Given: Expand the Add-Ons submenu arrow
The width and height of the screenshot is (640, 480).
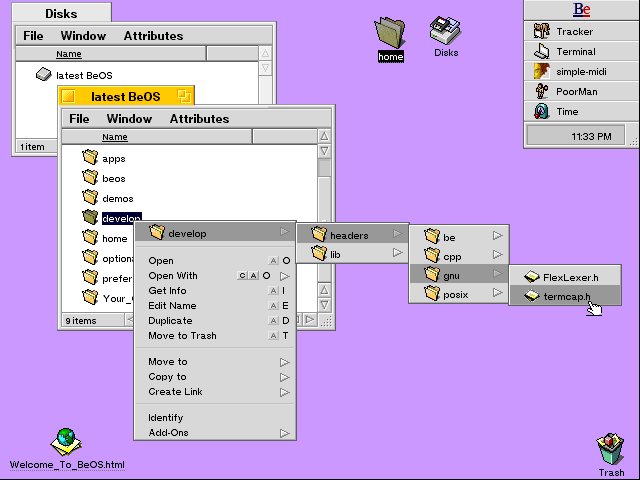Looking at the screenshot, I should (x=284, y=433).
